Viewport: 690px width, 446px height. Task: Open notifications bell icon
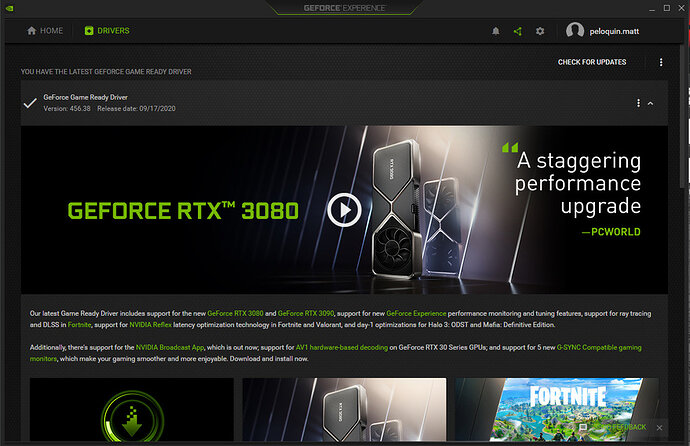[x=495, y=31]
